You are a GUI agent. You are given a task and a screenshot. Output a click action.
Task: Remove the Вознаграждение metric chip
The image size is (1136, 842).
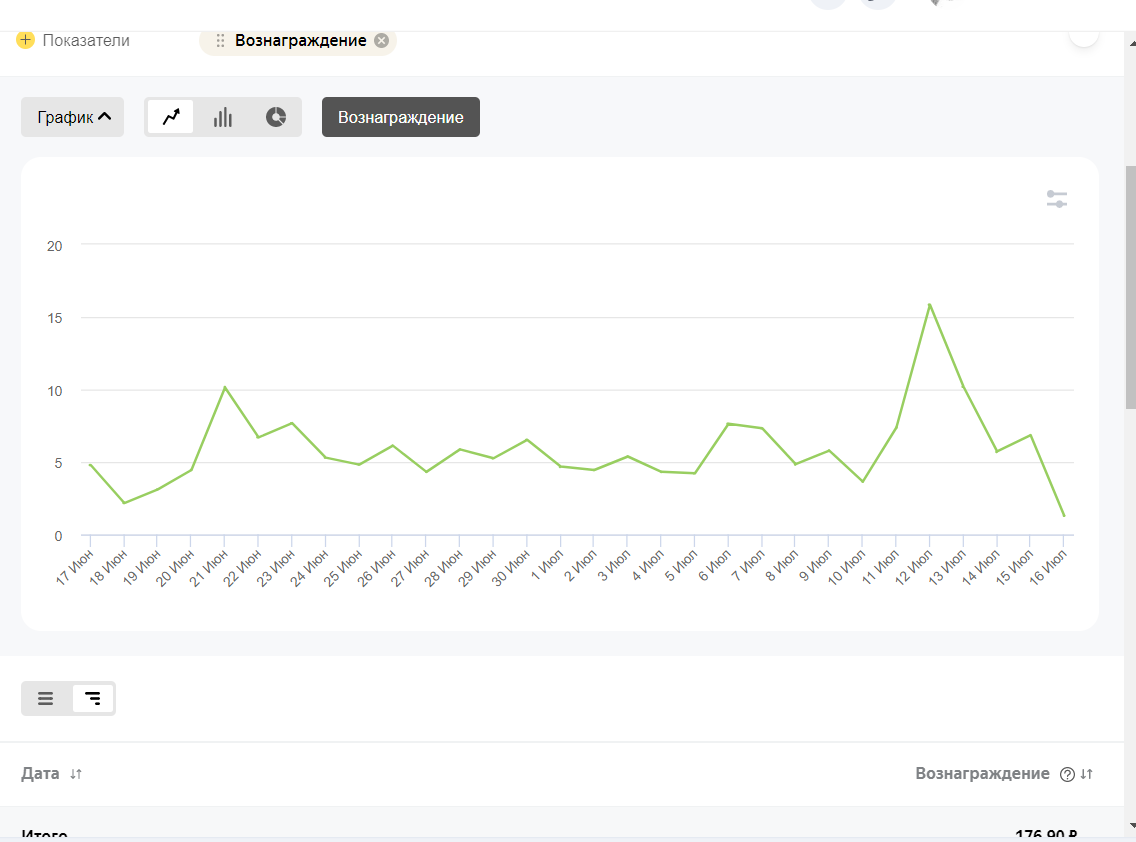(x=381, y=41)
